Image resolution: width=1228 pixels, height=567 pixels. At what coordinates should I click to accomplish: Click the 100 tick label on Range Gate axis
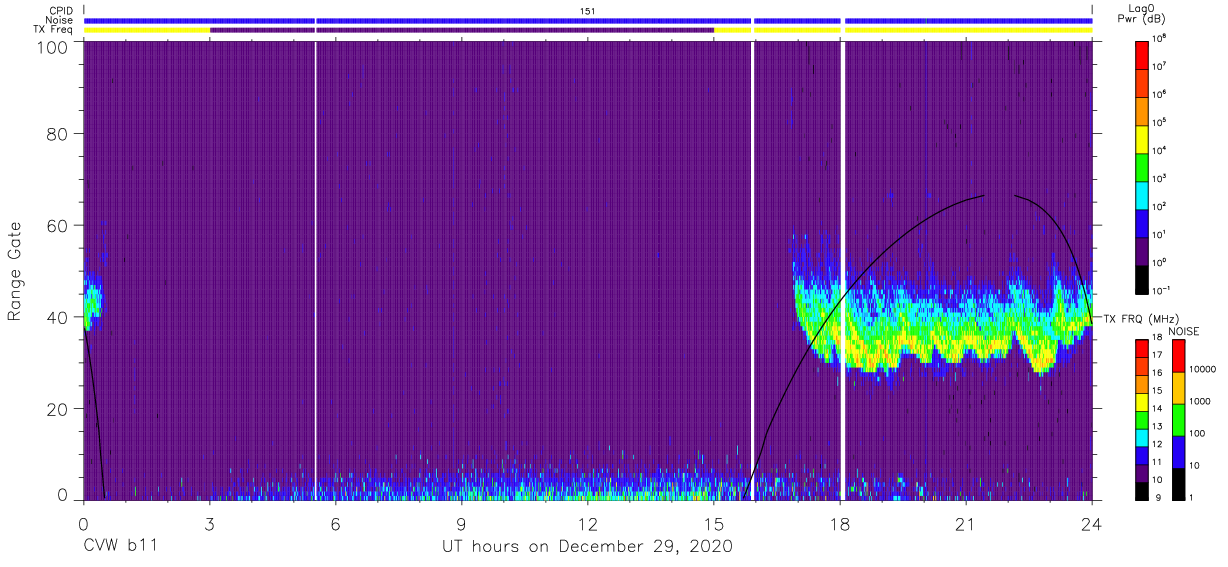click(x=53, y=46)
